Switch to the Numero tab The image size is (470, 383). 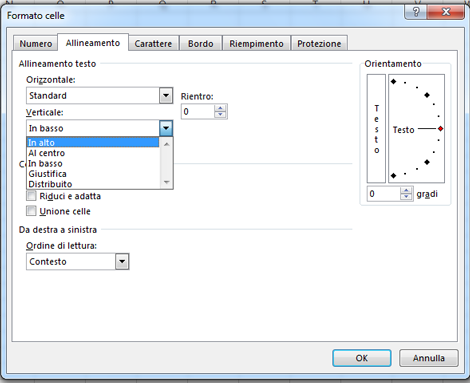[x=35, y=44]
